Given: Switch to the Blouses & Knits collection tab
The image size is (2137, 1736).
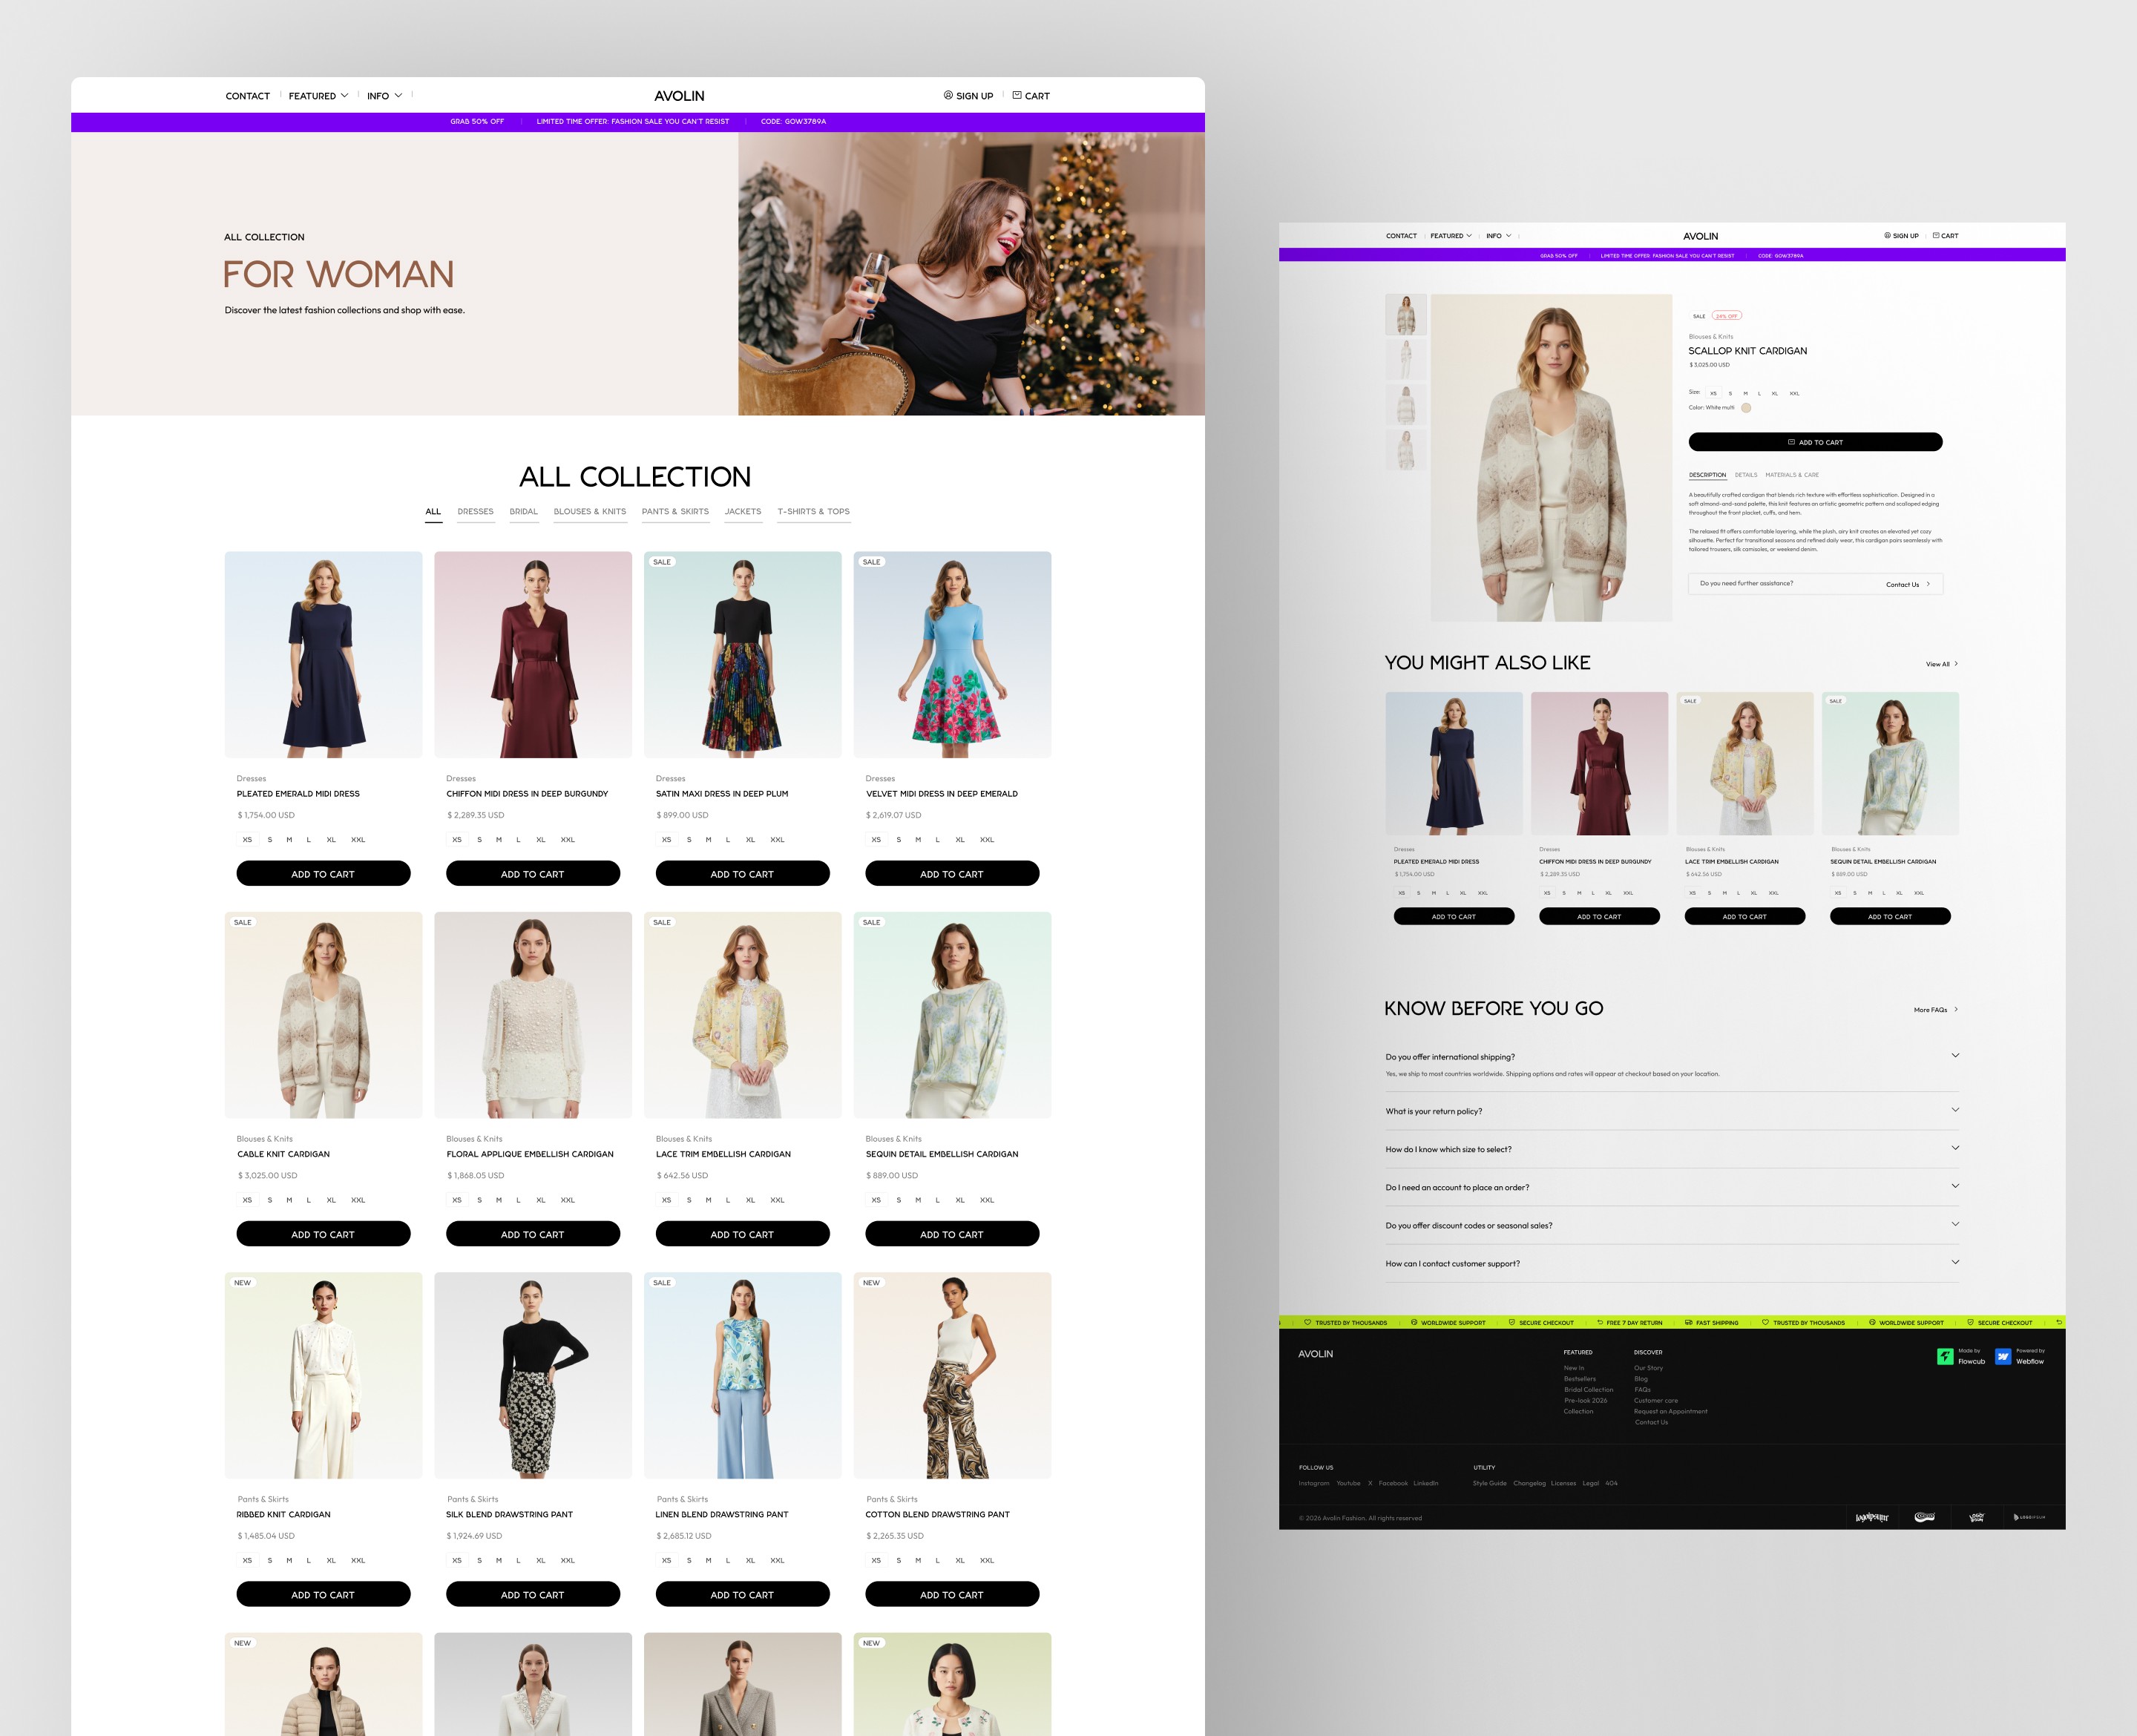Looking at the screenshot, I should 589,512.
